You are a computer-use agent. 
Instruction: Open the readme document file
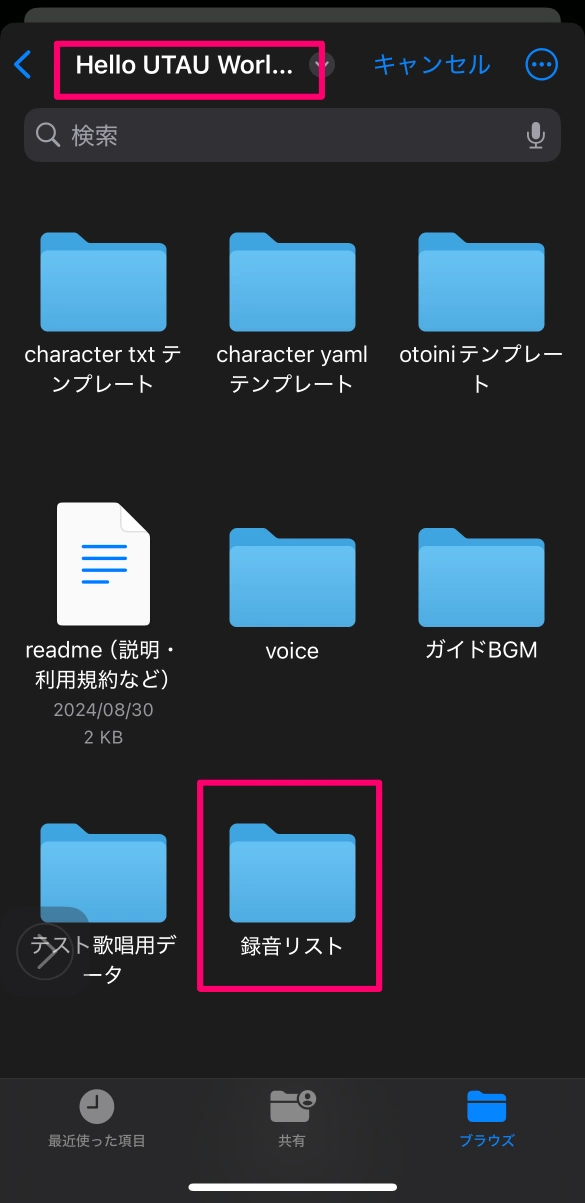pos(103,564)
